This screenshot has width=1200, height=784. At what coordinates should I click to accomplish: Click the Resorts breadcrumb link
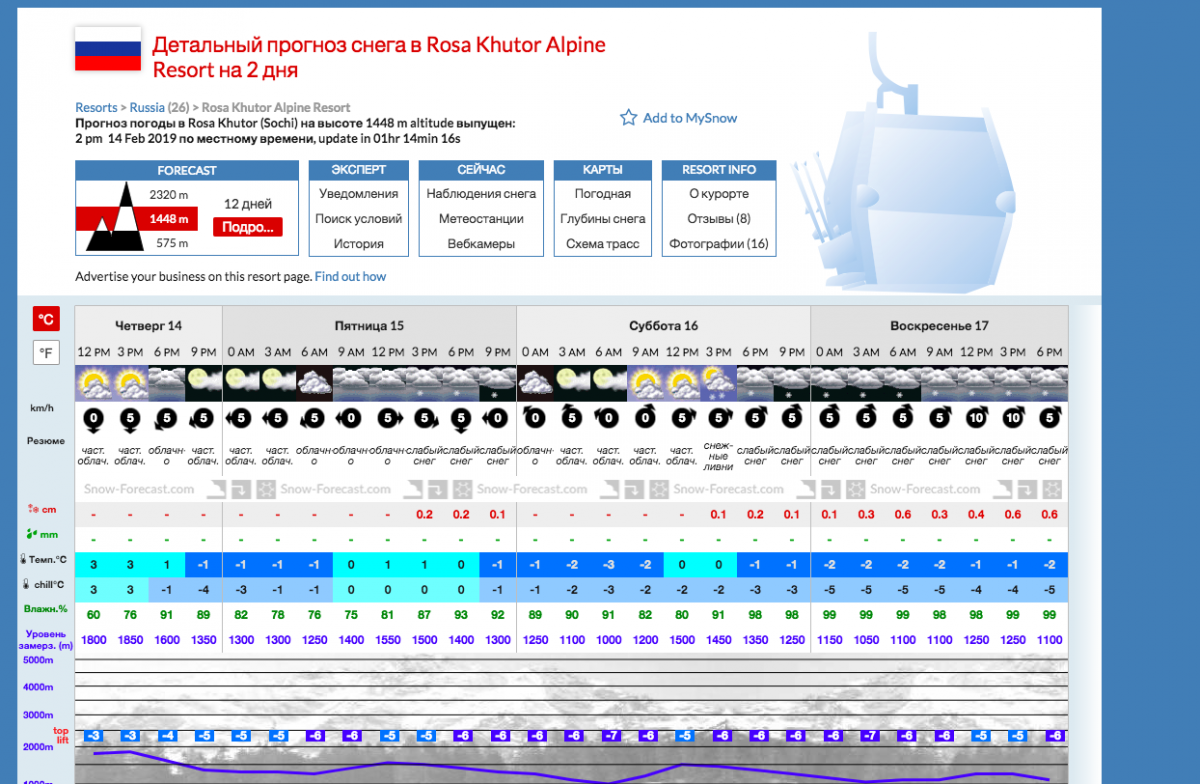[97, 107]
